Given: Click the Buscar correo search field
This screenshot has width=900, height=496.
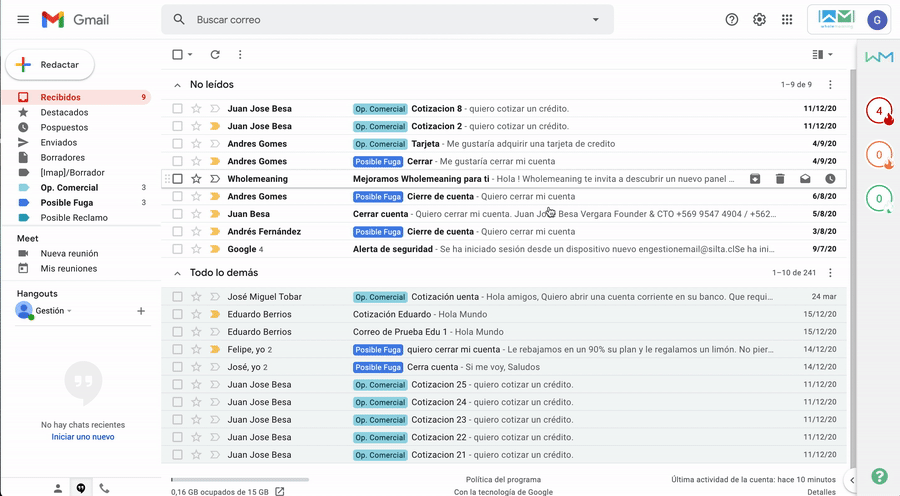Looking at the screenshot, I should click(380, 20).
